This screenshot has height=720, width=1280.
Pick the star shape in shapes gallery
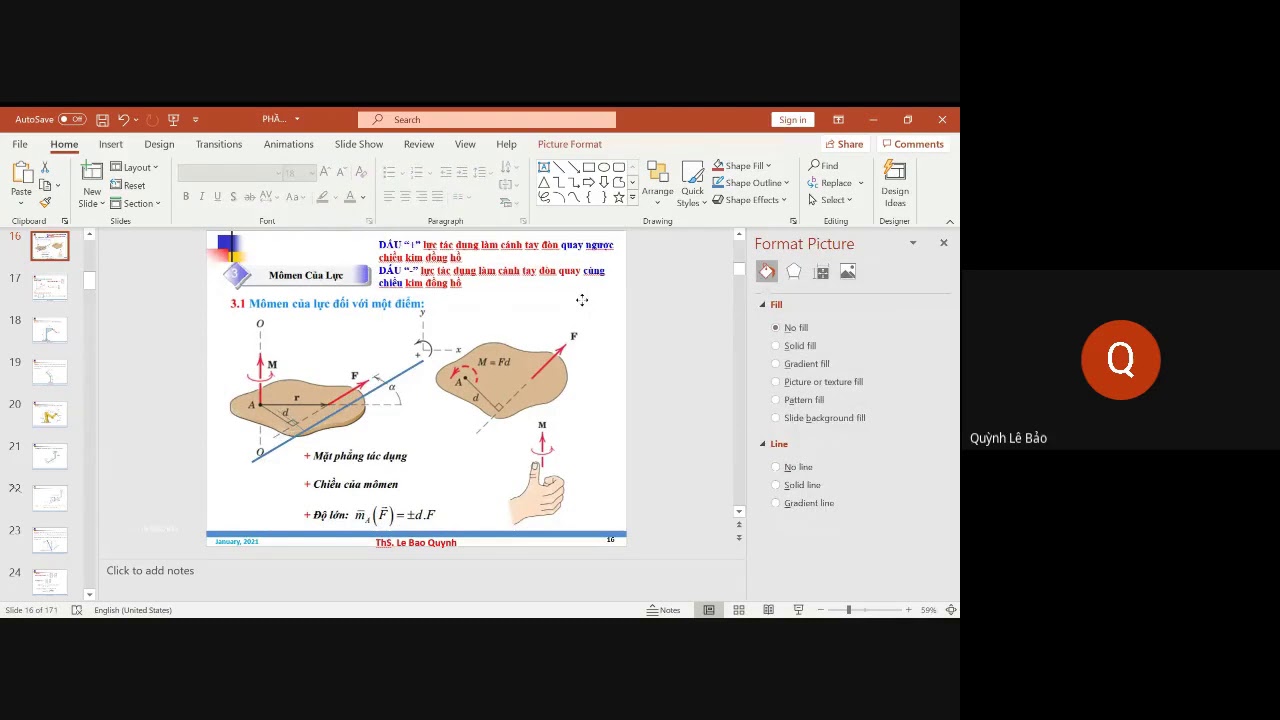[x=619, y=197]
